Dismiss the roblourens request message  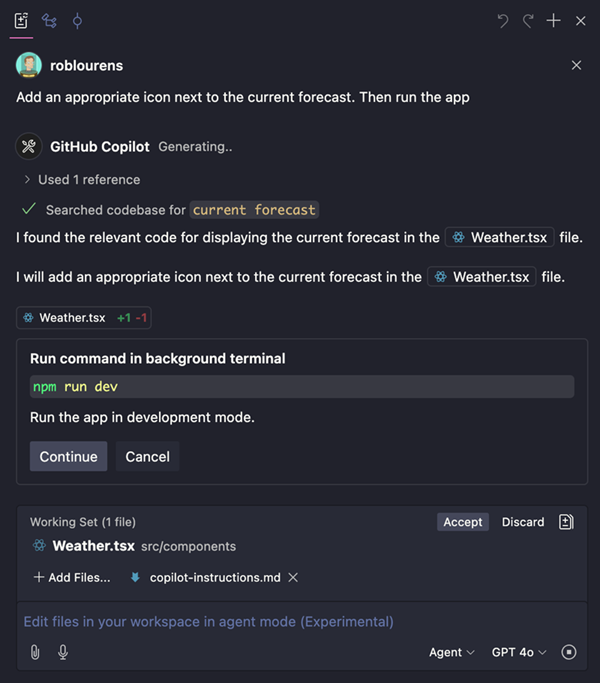coord(576,65)
